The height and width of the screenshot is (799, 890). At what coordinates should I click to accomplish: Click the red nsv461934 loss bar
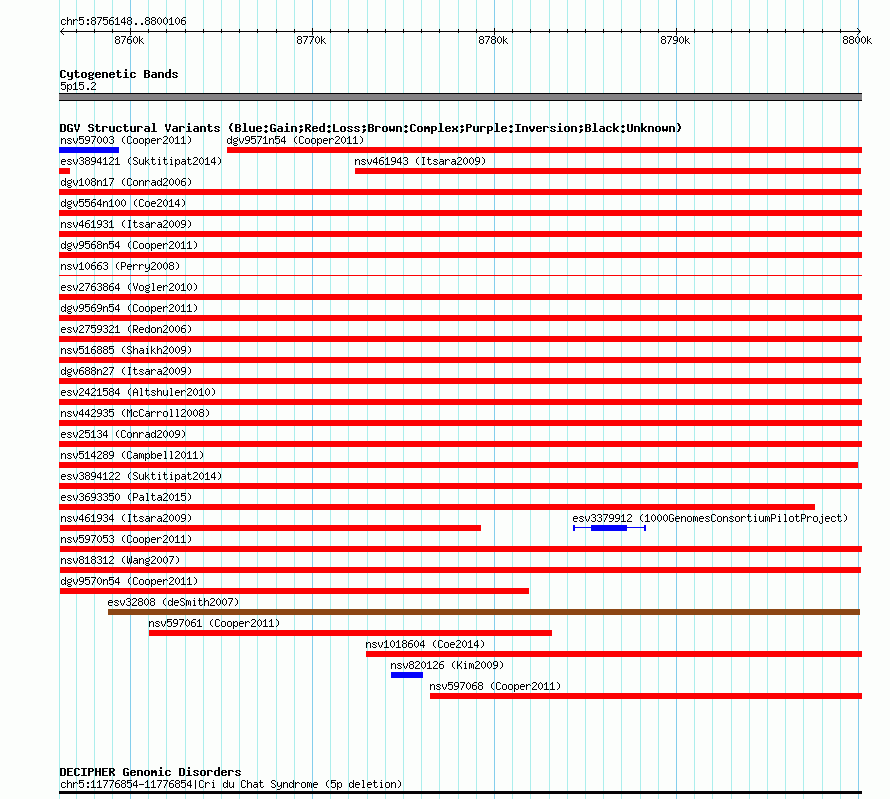click(270, 528)
